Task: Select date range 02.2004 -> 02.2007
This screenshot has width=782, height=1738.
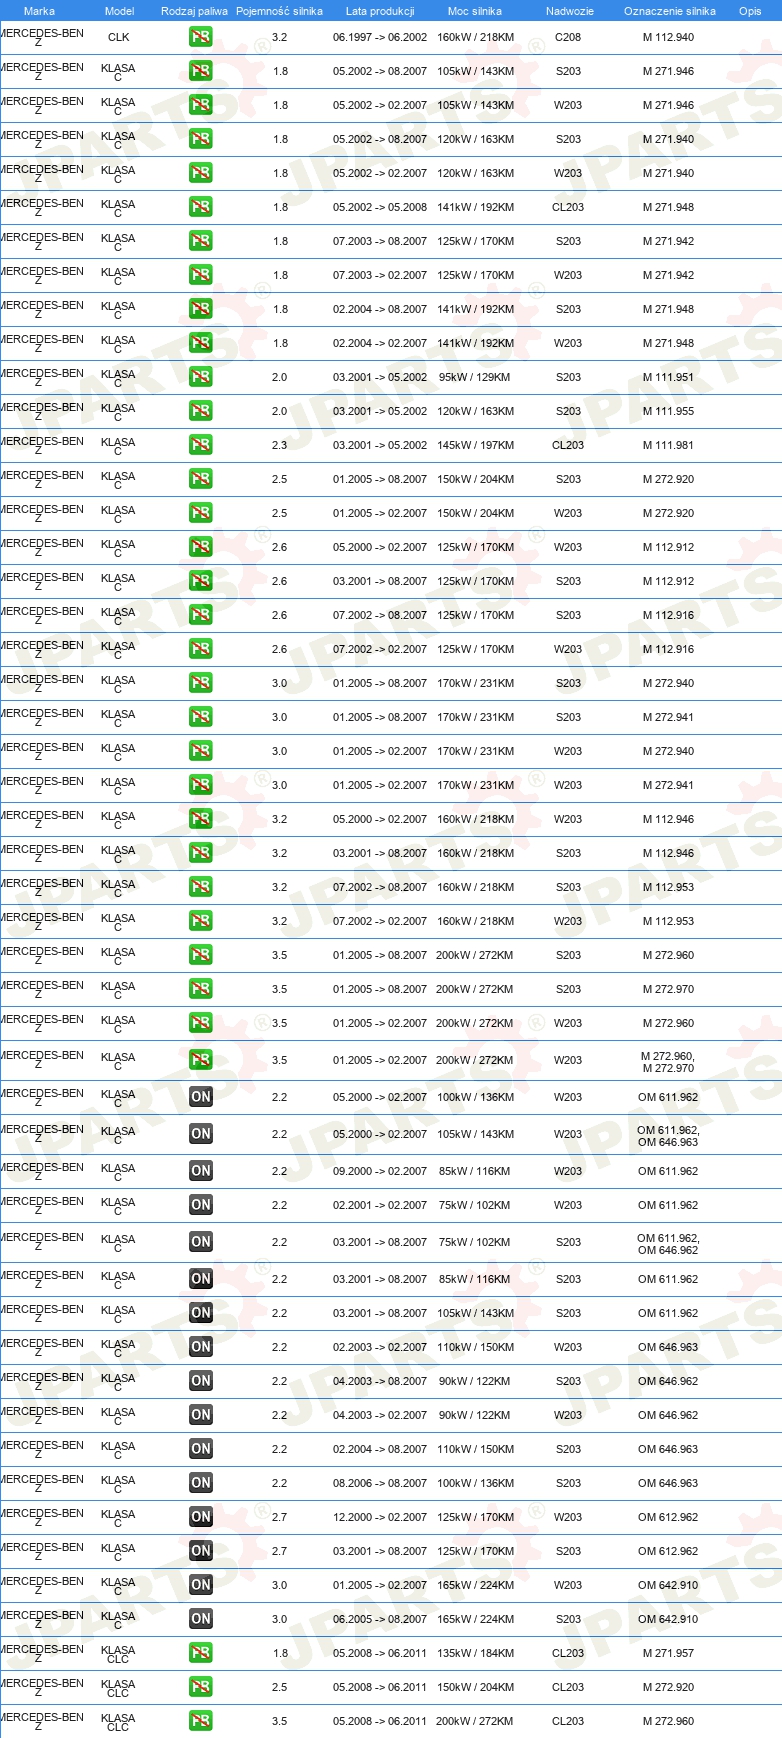Action: click(x=380, y=343)
